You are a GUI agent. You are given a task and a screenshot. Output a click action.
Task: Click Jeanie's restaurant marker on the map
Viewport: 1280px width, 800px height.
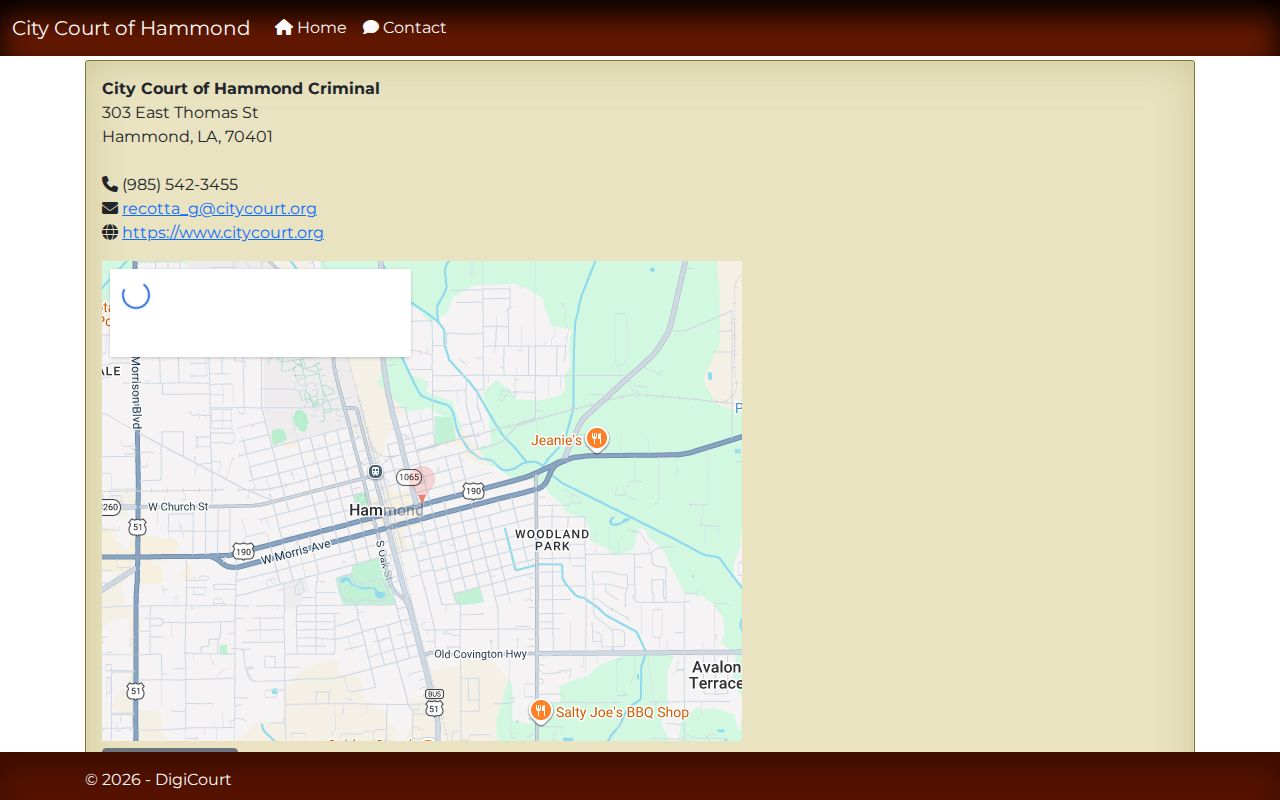tap(597, 440)
